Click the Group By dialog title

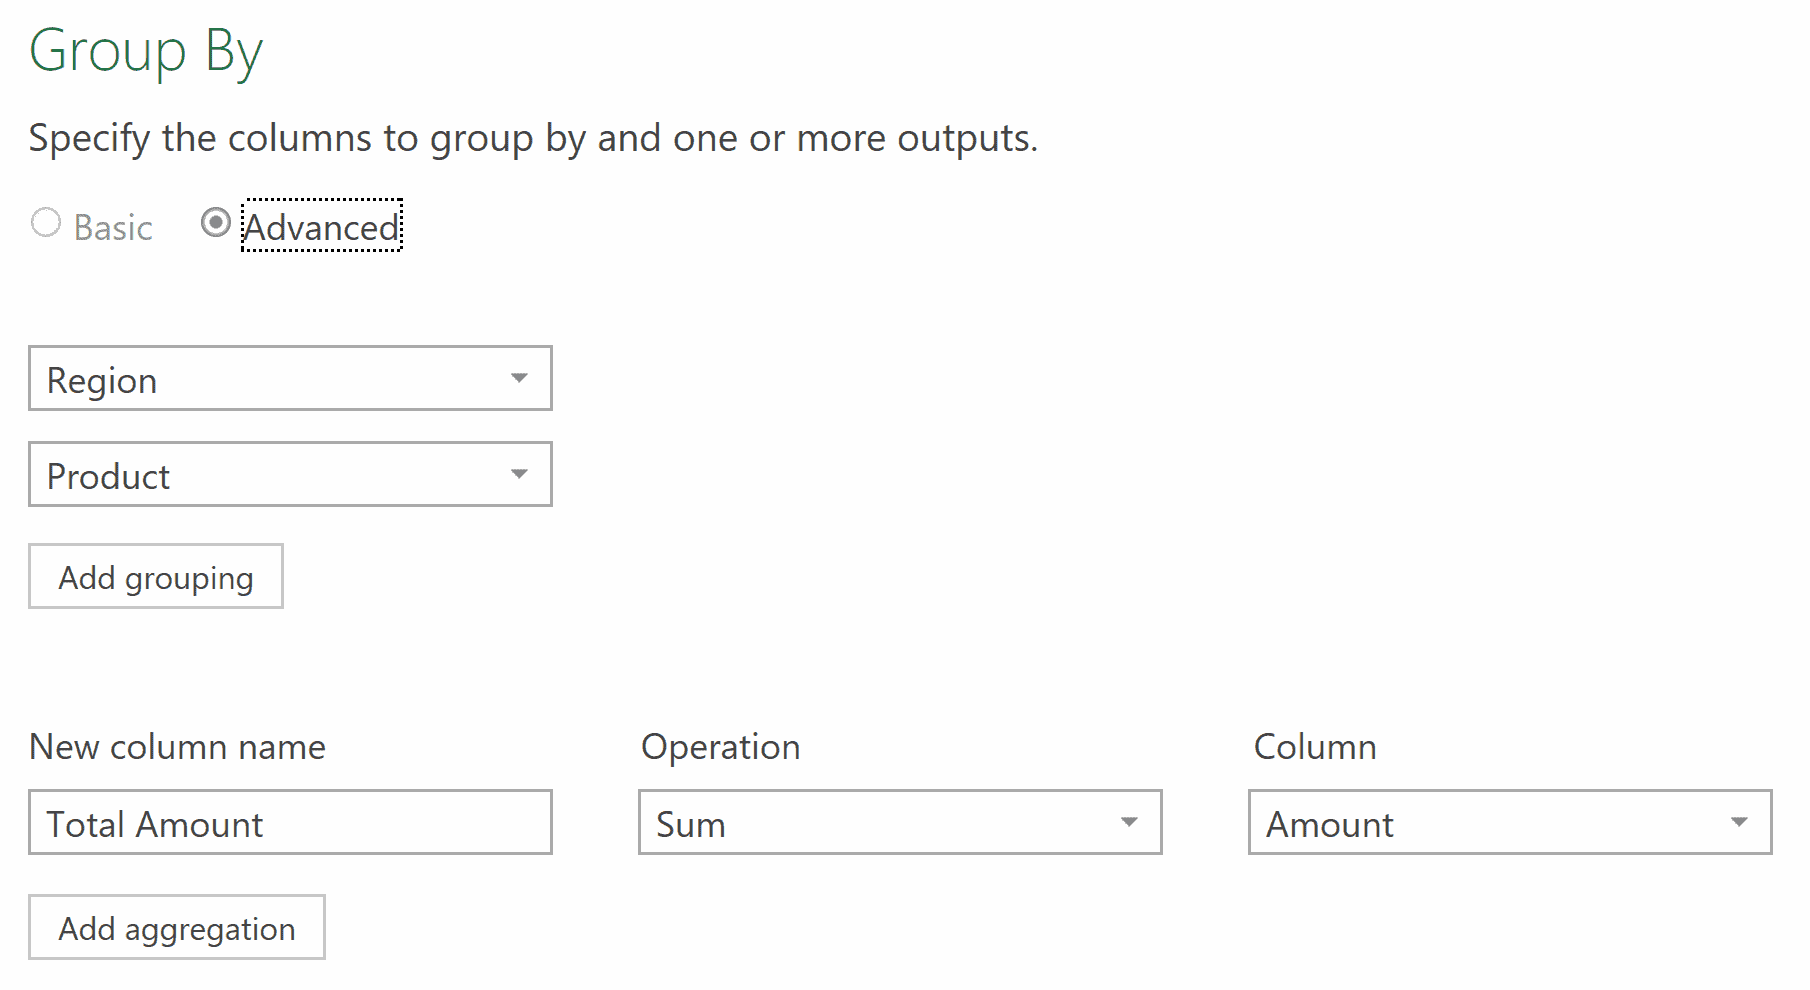click(x=146, y=50)
